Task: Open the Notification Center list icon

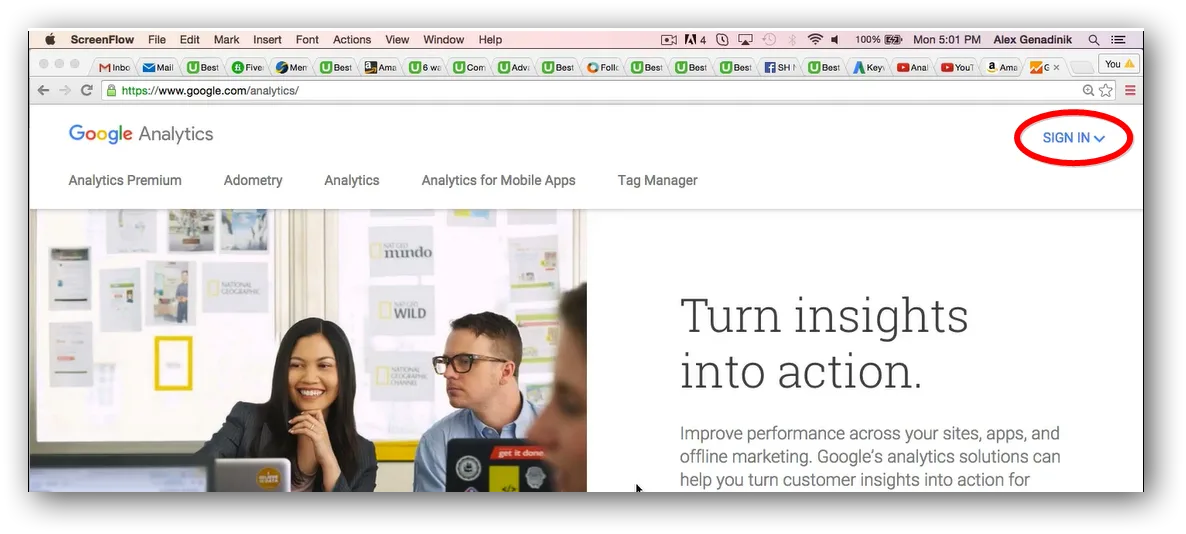Action: [1118, 39]
